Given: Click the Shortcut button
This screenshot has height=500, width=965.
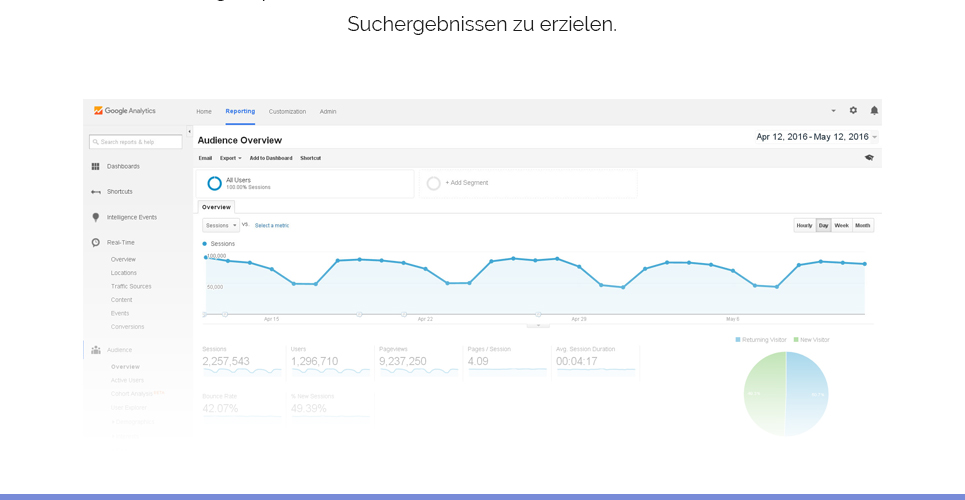Looking at the screenshot, I should point(310,158).
